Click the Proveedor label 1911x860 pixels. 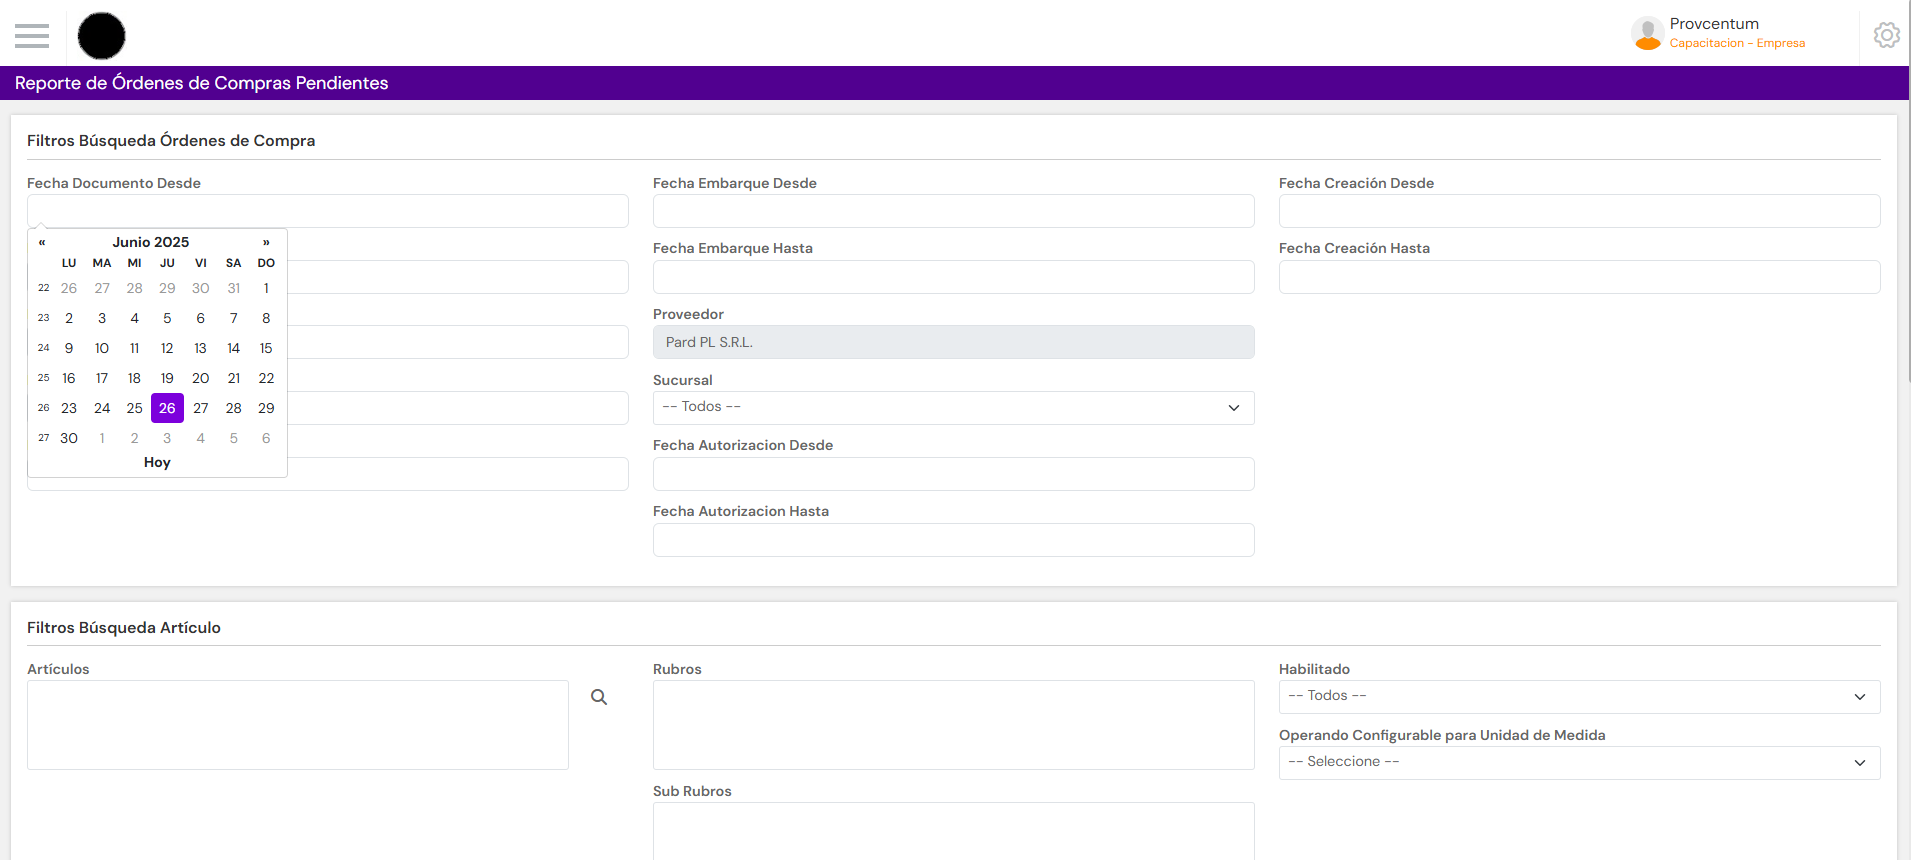point(688,314)
